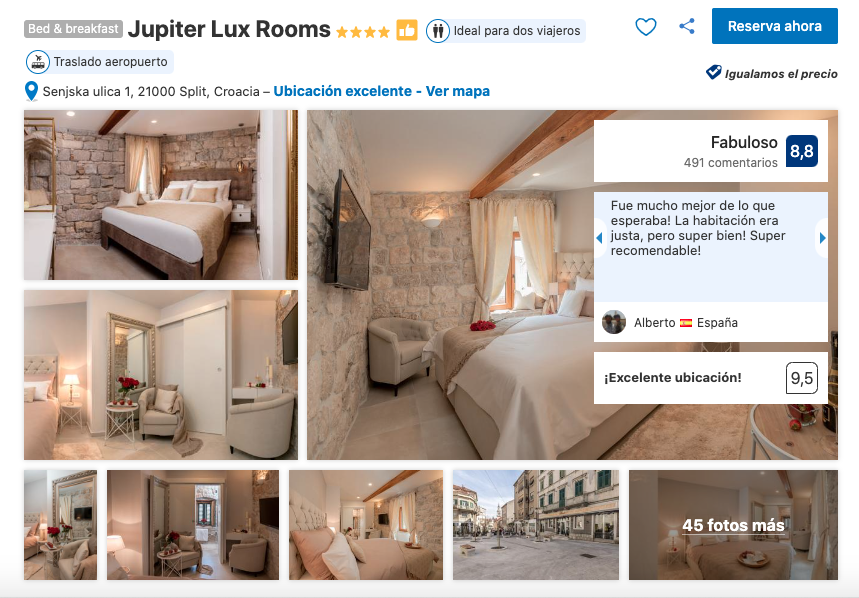Click the blue map pin icon

tap(32, 91)
